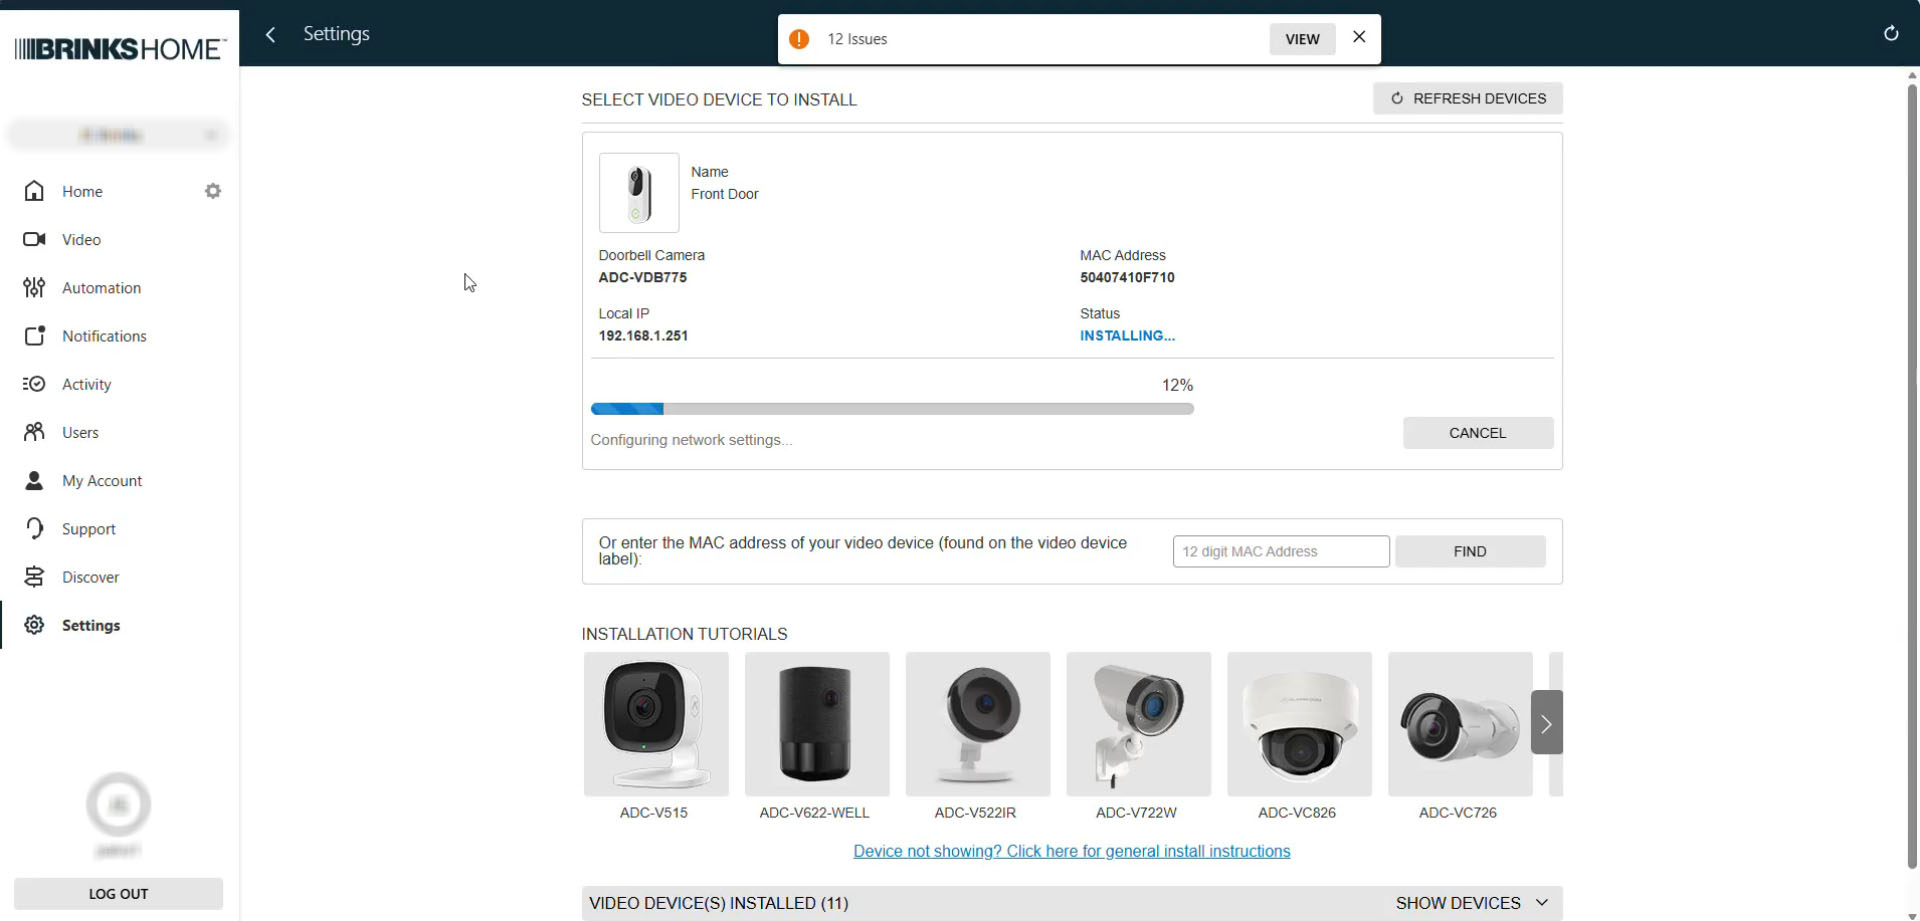Open the general install instructions link
1920x921 pixels.
click(1072, 851)
